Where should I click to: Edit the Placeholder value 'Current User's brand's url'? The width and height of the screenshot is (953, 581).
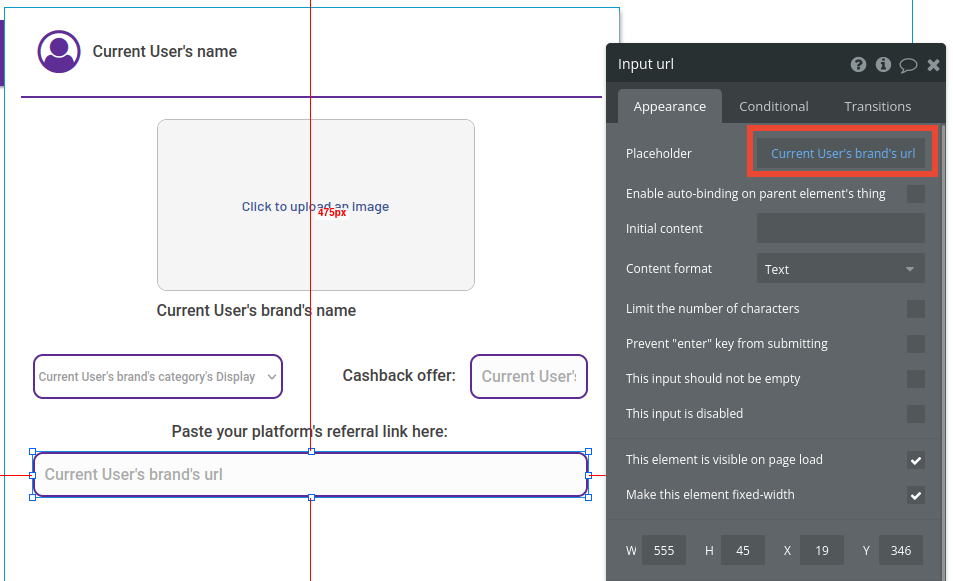[841, 153]
